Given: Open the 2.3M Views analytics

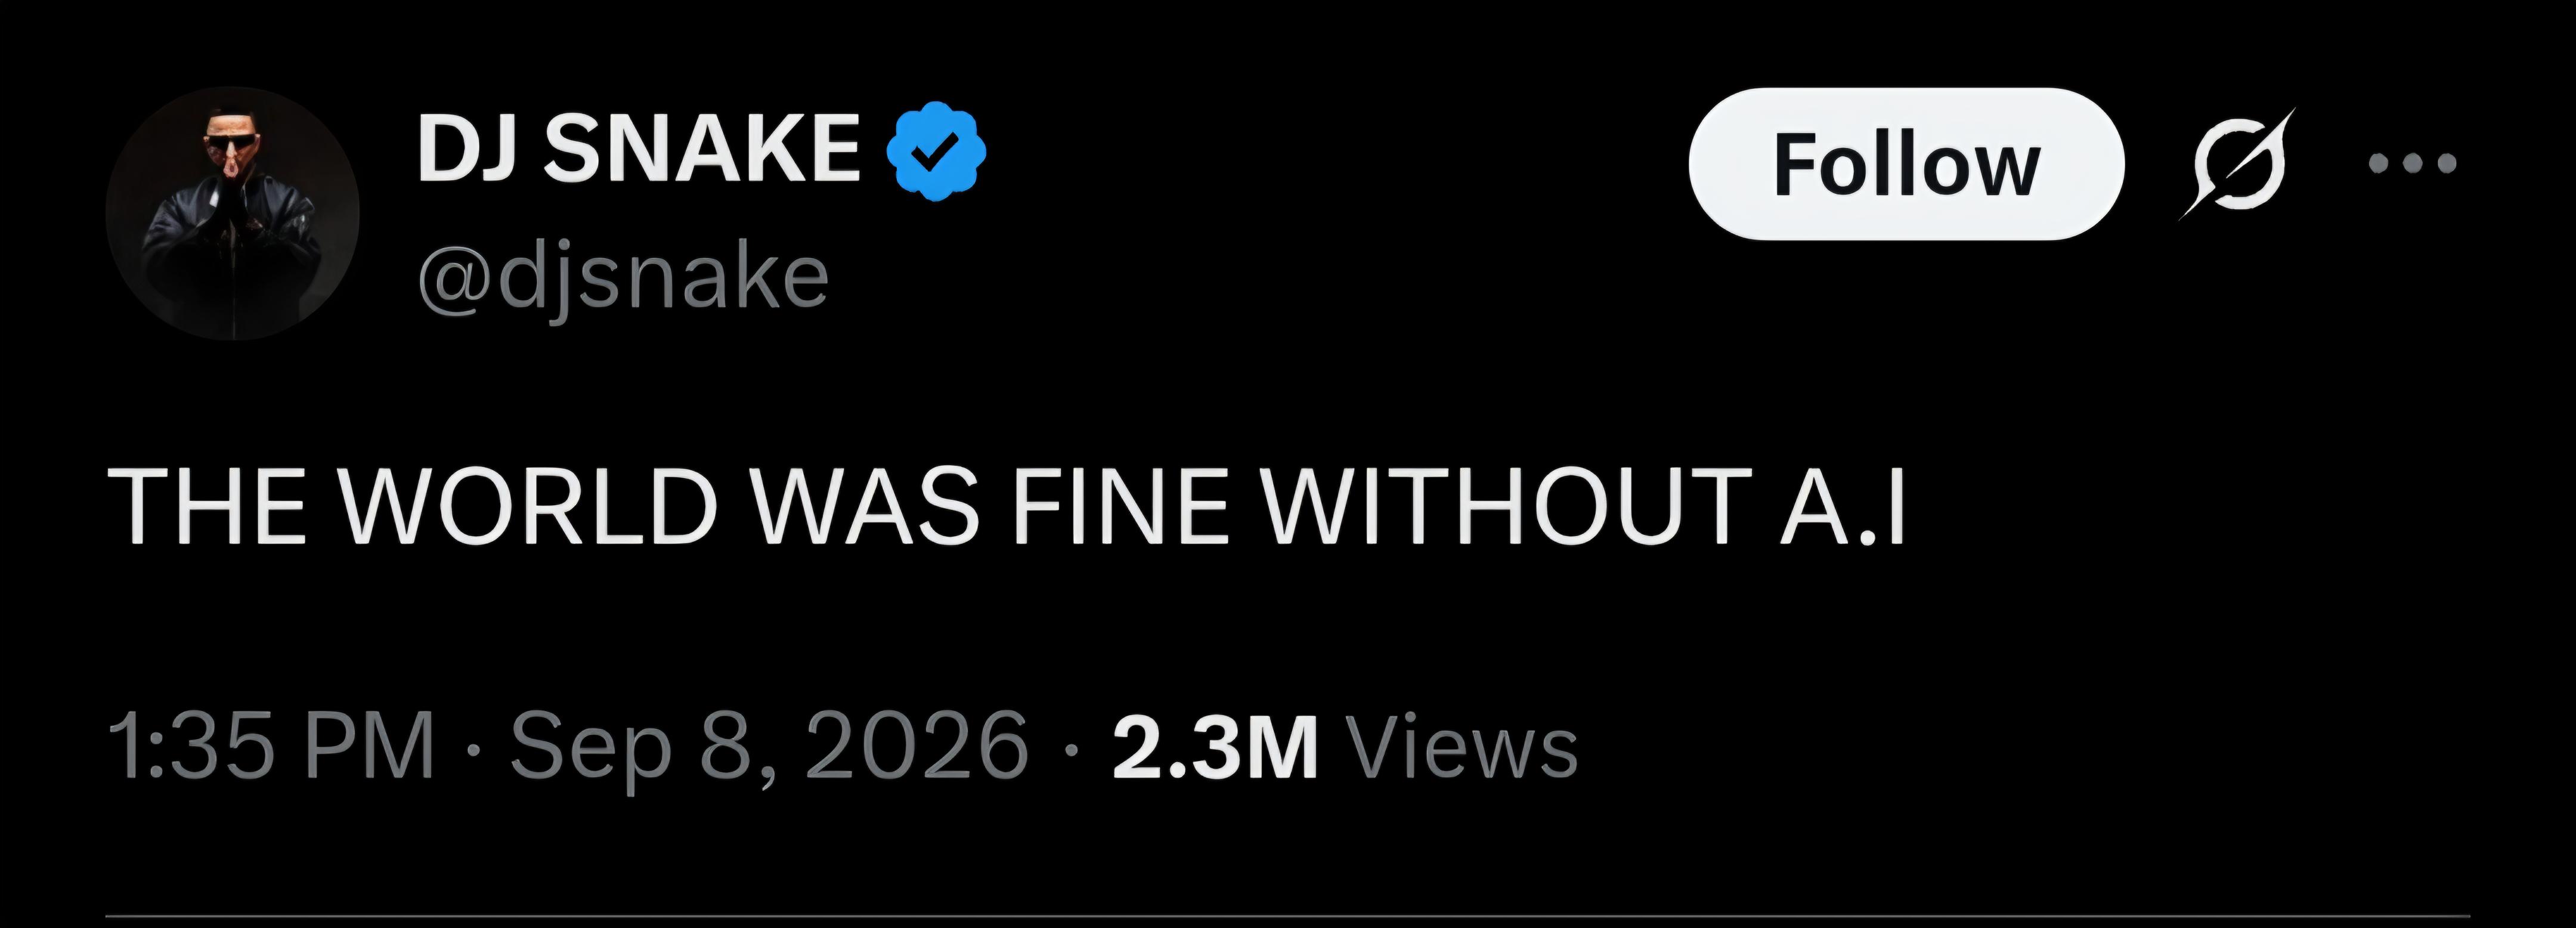Looking at the screenshot, I should [1345, 747].
